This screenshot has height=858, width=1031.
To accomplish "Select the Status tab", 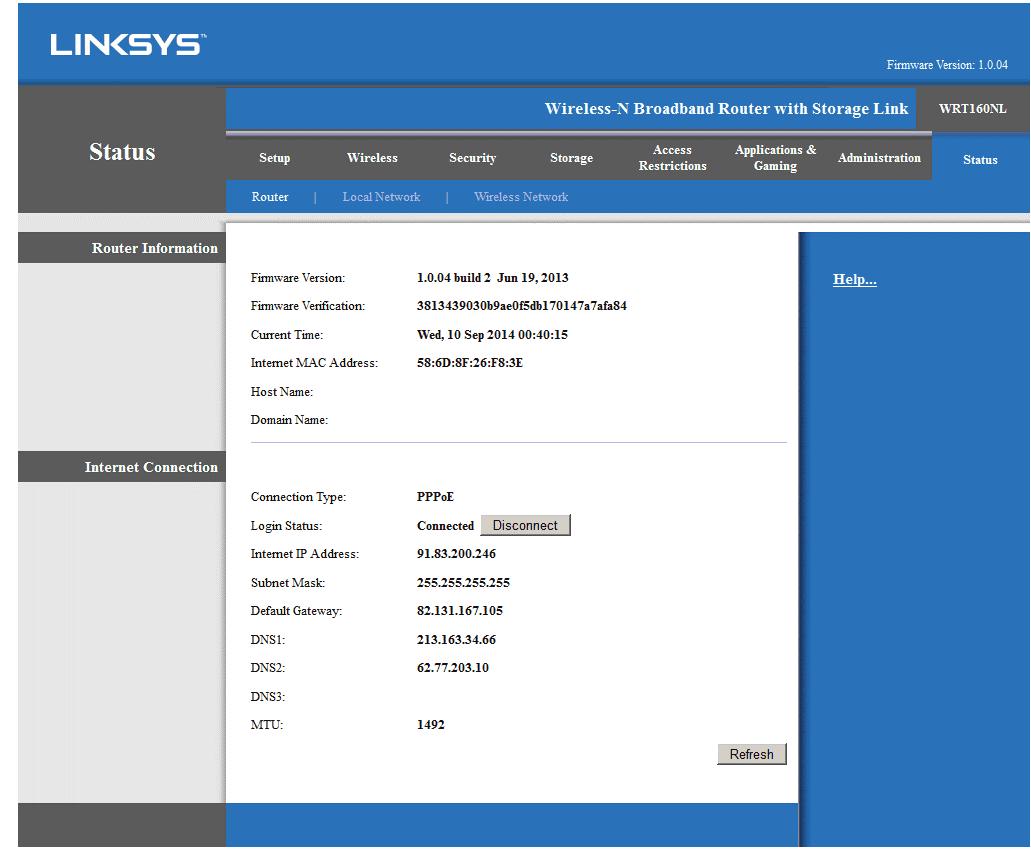I will [x=980, y=160].
